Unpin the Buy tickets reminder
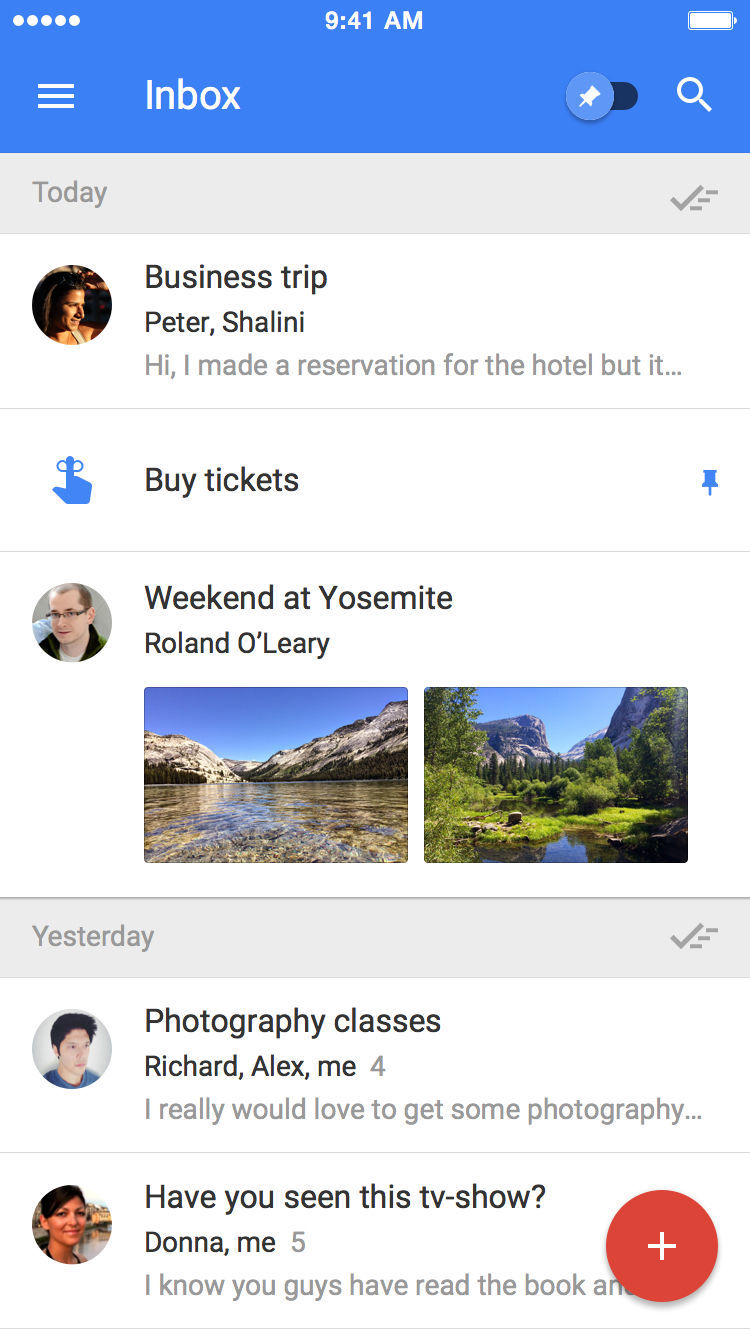 [709, 483]
